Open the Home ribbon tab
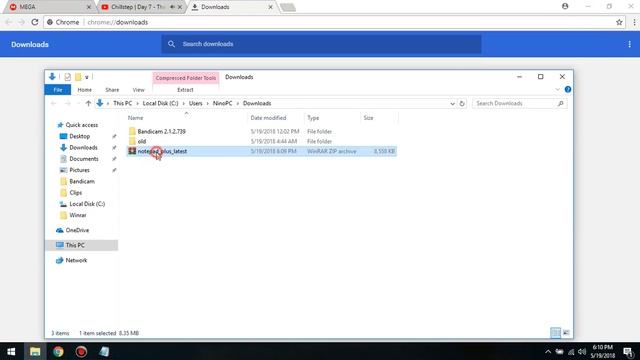Image resolution: width=640 pixels, height=360 pixels. tap(84, 90)
